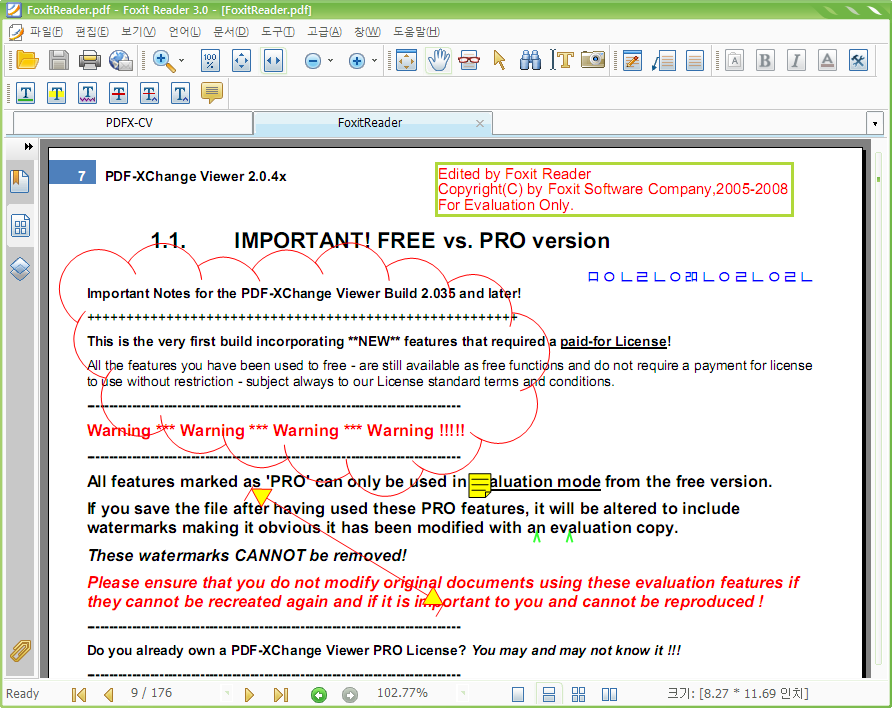The image size is (892, 708).
Task: Open tools settings wrench icon
Action: (858, 60)
